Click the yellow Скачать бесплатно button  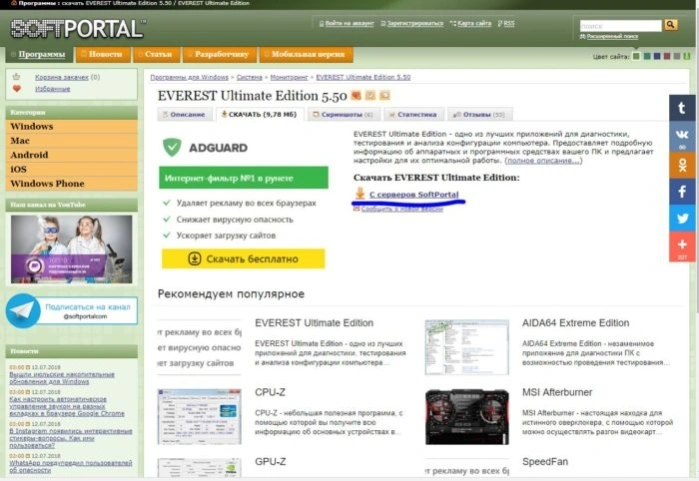point(243,259)
